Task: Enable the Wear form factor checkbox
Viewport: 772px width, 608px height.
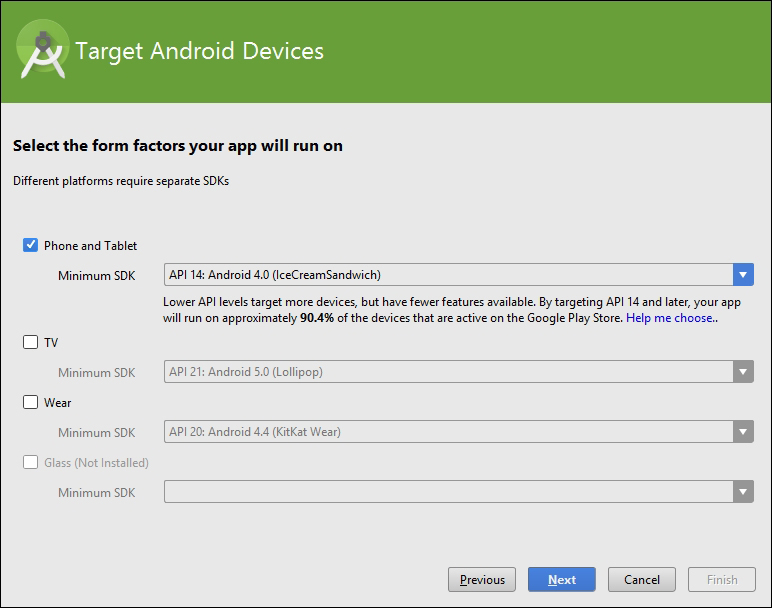Action: [31, 402]
